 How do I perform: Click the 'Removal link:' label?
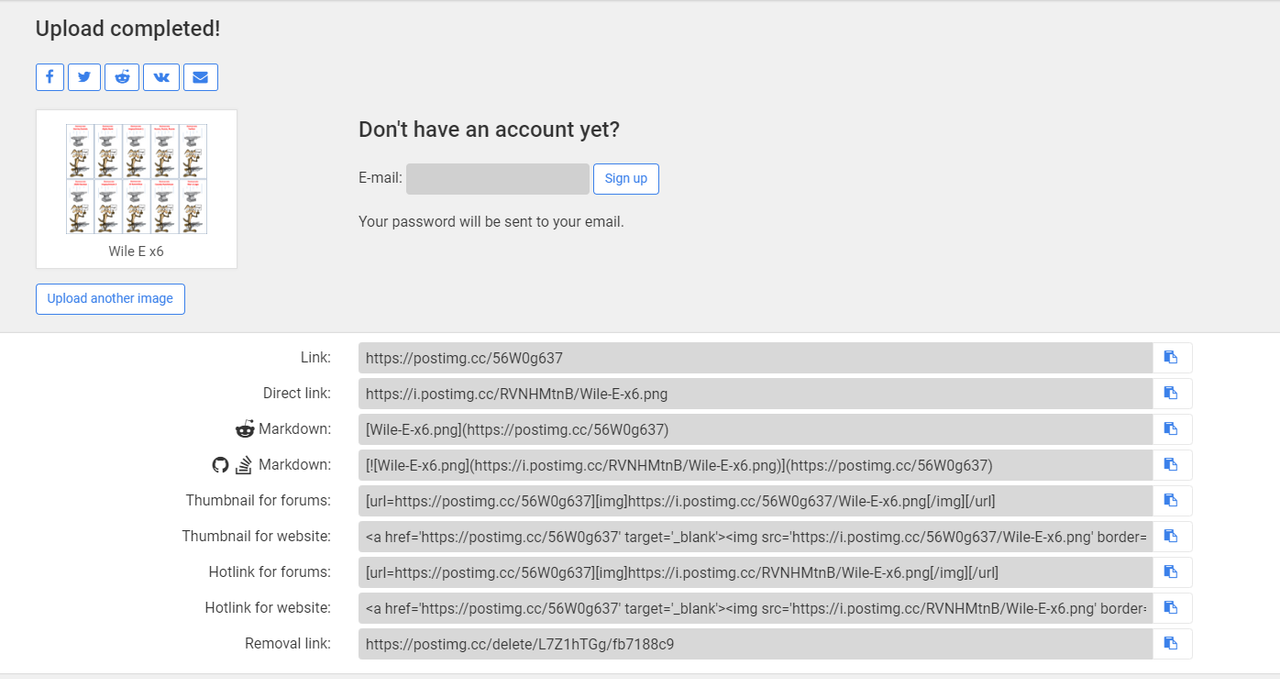point(288,644)
